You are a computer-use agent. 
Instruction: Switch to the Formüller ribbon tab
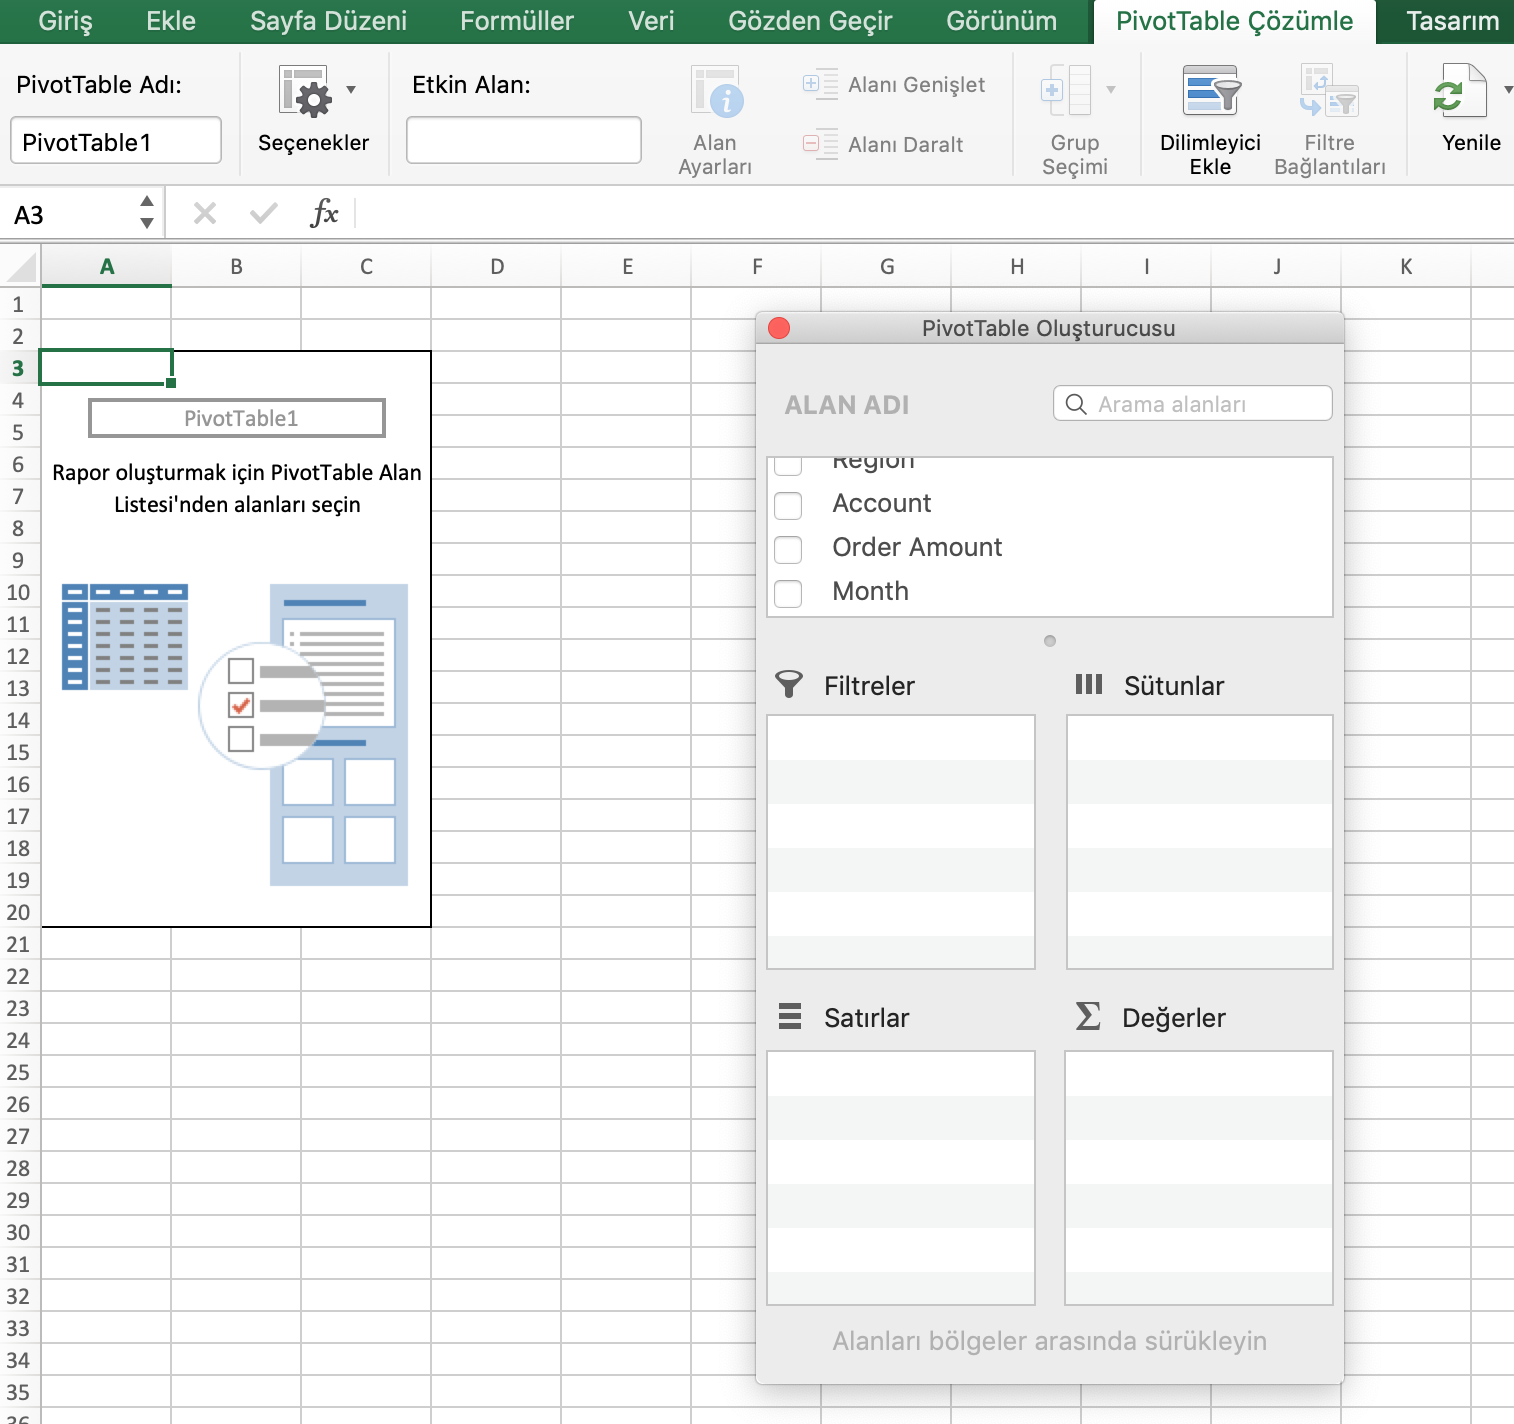tap(516, 21)
